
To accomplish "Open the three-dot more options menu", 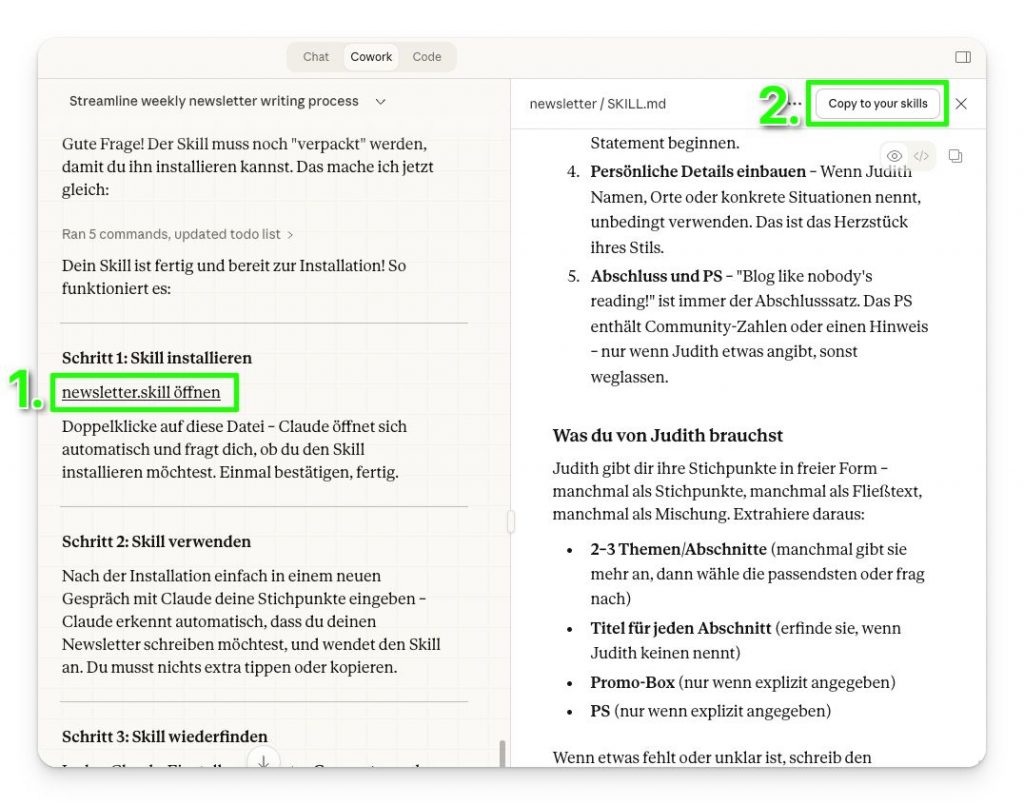I will coord(795,104).
